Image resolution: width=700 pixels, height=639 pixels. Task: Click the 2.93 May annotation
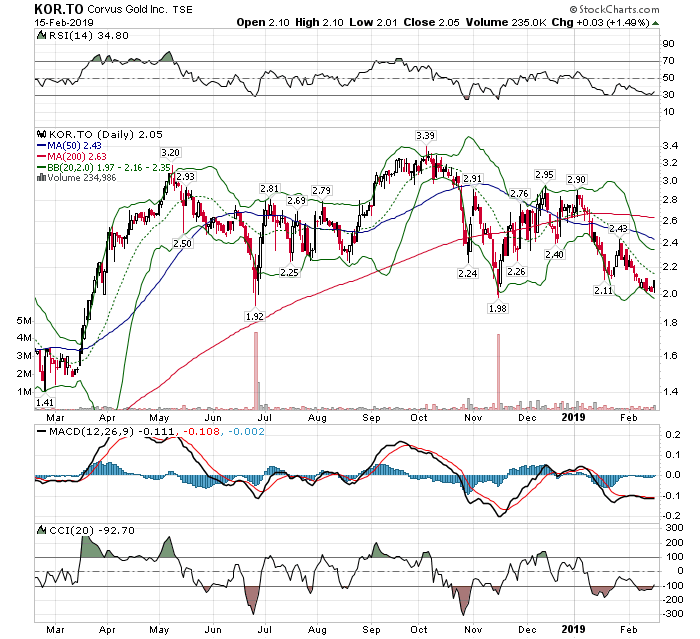[185, 176]
